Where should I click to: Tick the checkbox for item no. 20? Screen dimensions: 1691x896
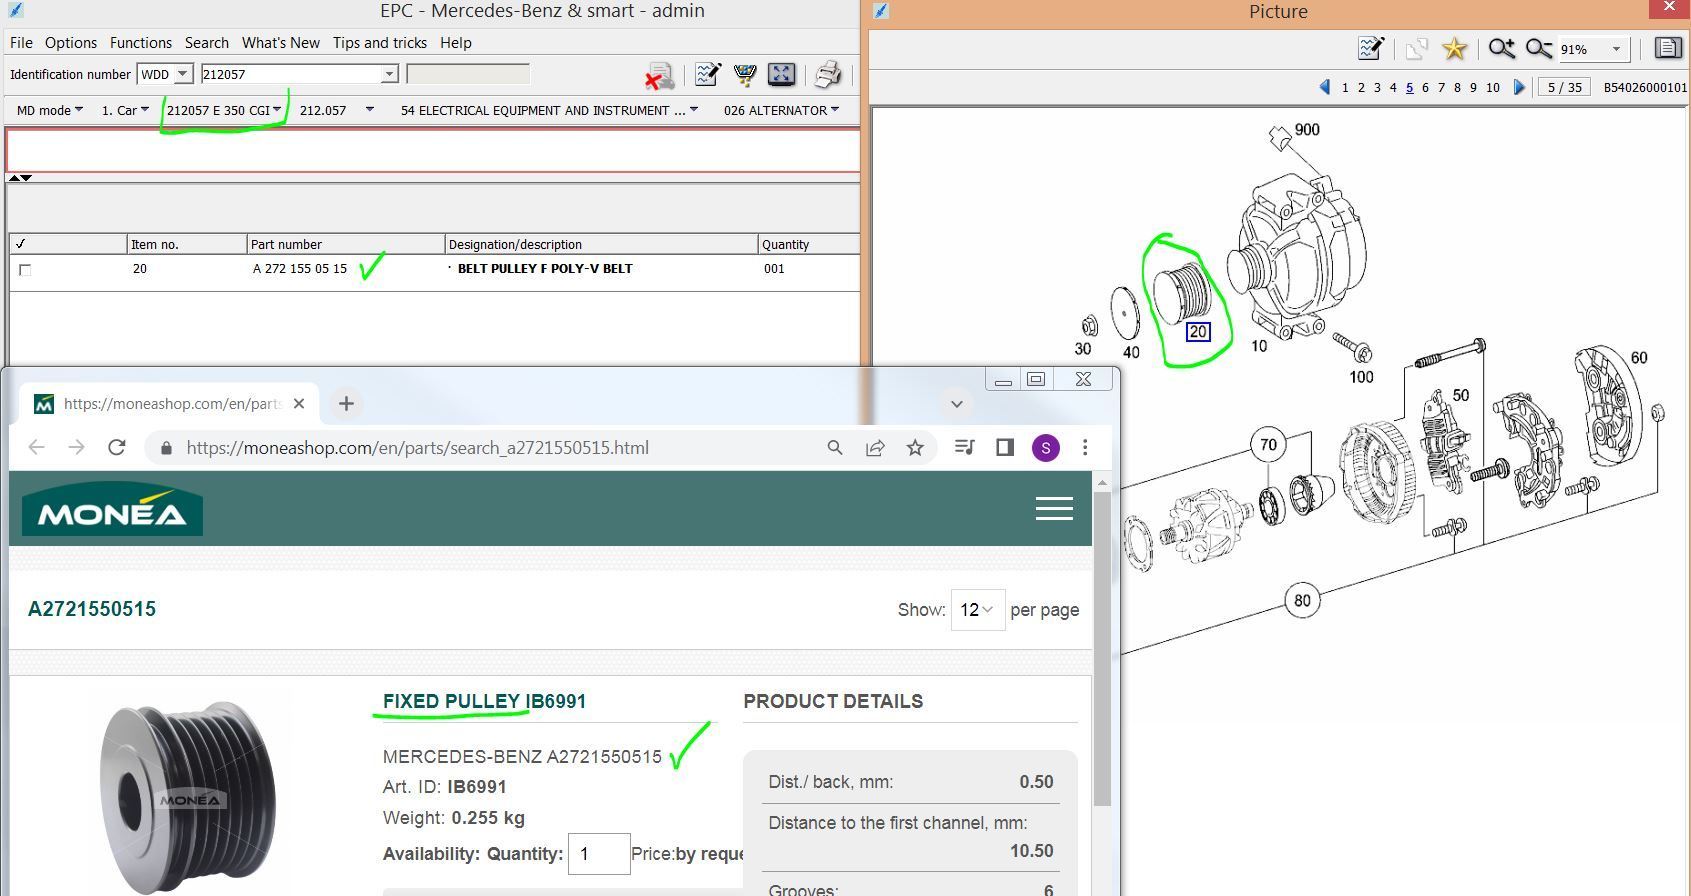[25, 270]
